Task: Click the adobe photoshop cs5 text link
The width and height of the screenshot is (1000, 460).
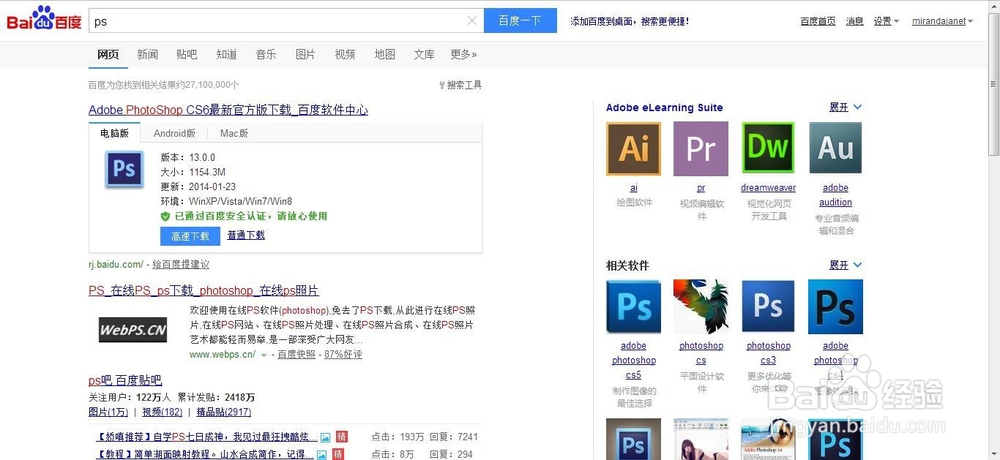Action: coord(633,360)
